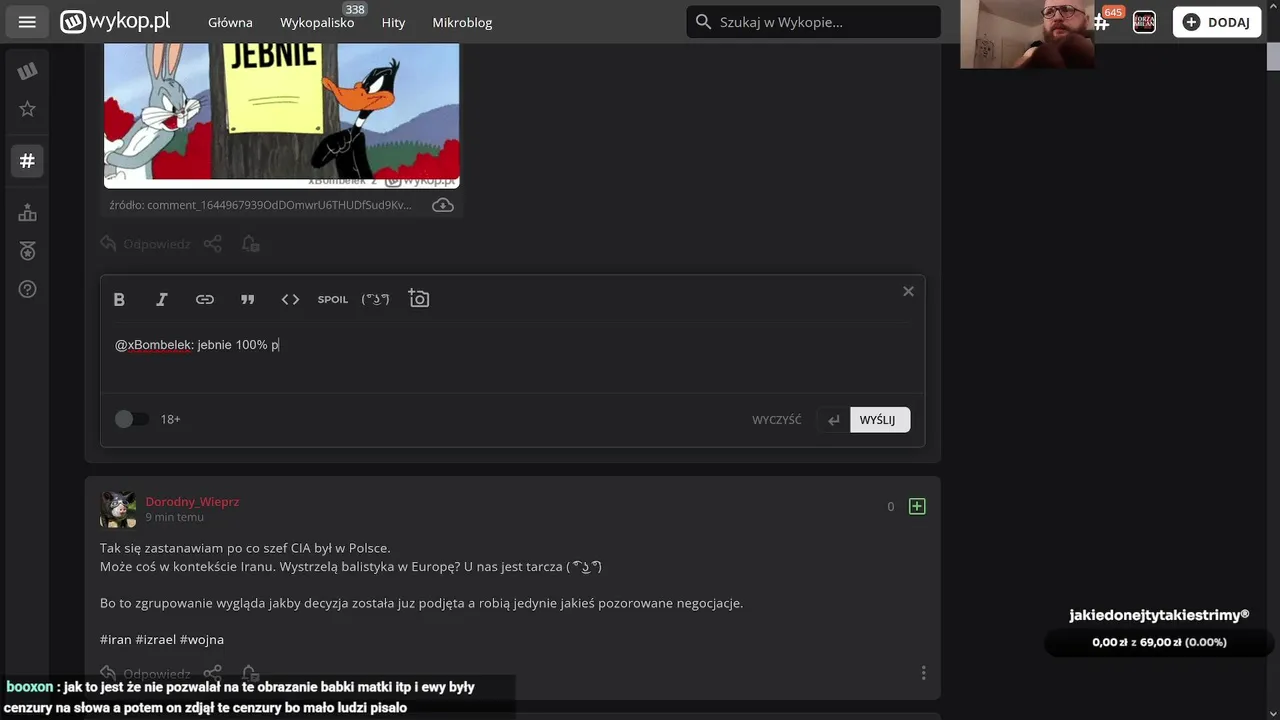Open Dorodny_Wieprz profile link
The width and height of the screenshot is (1280, 720).
coord(192,502)
